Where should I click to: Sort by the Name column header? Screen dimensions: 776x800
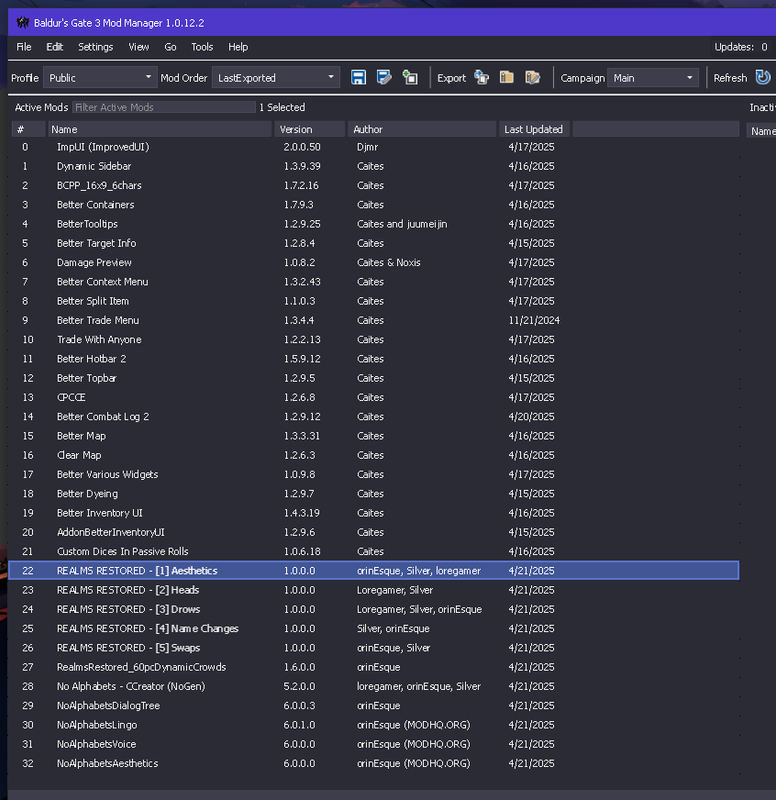pos(160,129)
